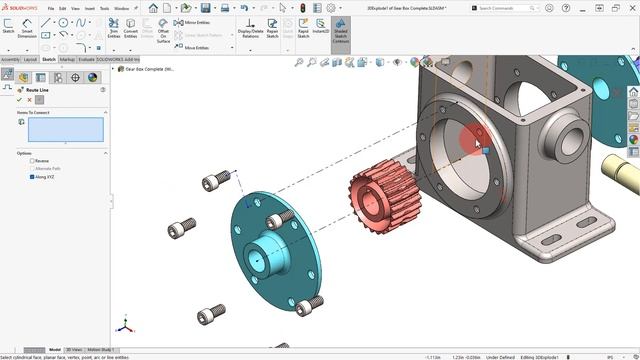This screenshot has height=360, width=640.
Task: Open the Circle tool dropdown arrow
Action: (x=72, y=23)
